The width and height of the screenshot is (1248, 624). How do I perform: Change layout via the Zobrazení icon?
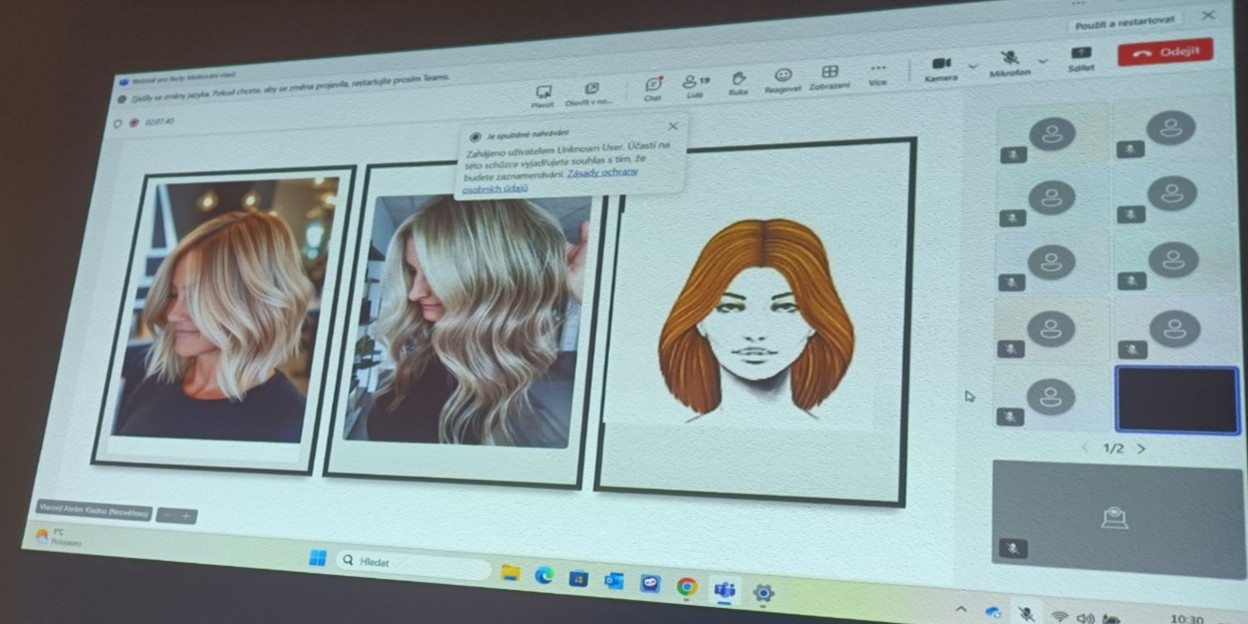[829, 73]
